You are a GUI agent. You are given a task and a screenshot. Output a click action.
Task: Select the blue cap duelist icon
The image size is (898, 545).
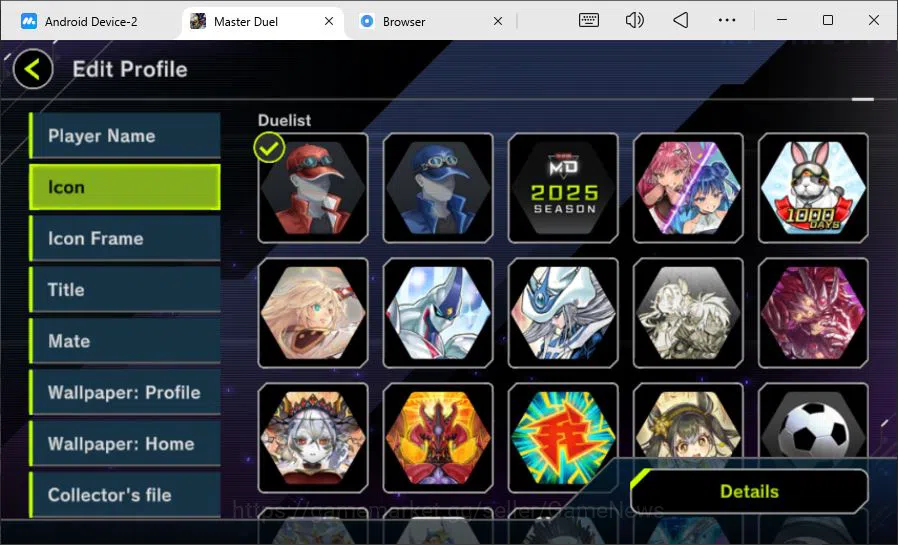[x=438, y=188]
